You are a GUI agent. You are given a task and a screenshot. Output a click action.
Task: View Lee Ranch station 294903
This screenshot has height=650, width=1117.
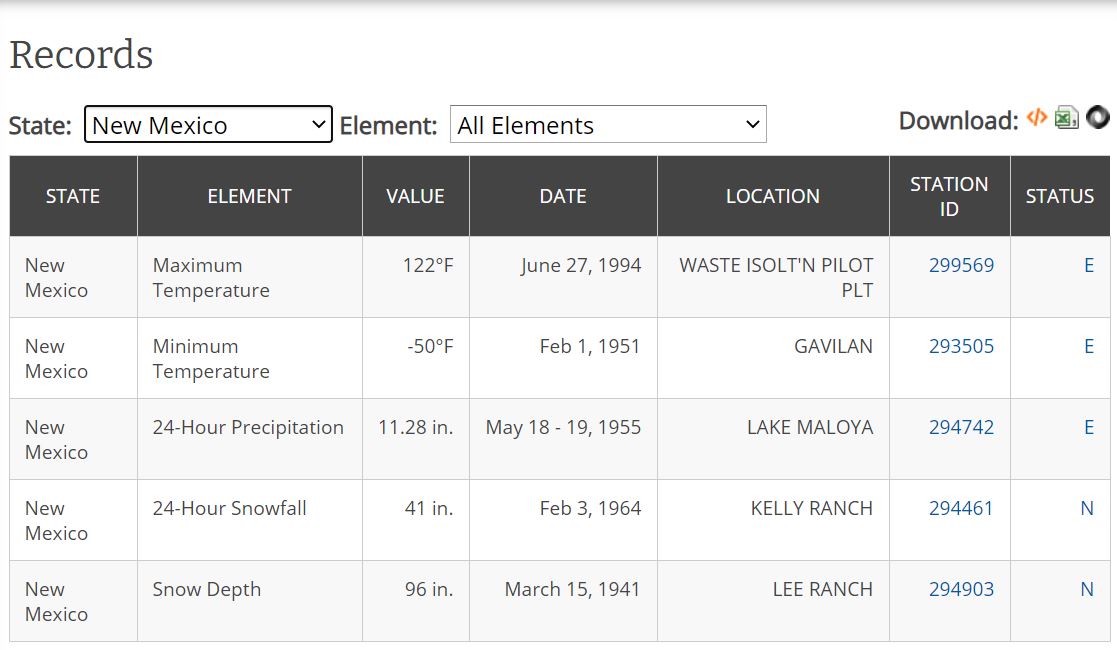click(x=961, y=589)
